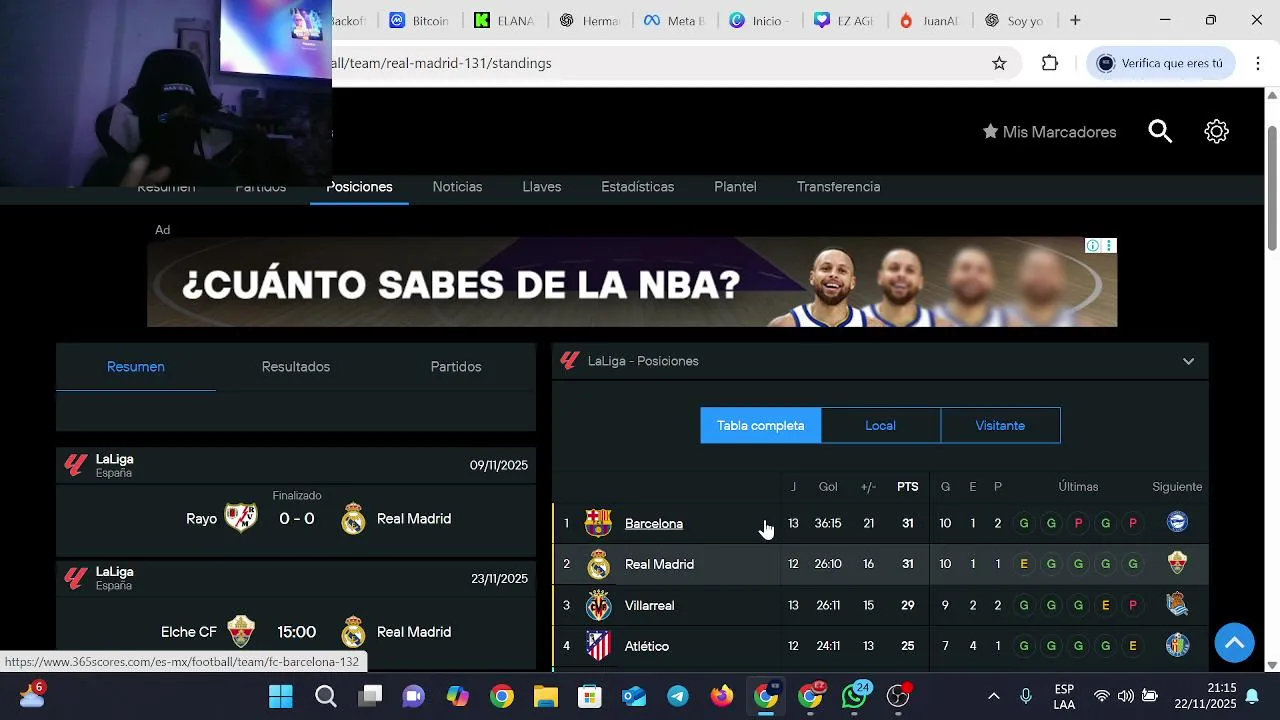This screenshot has width=1280, height=720.
Task: Click the ad info icon on banner
Action: point(1093,245)
